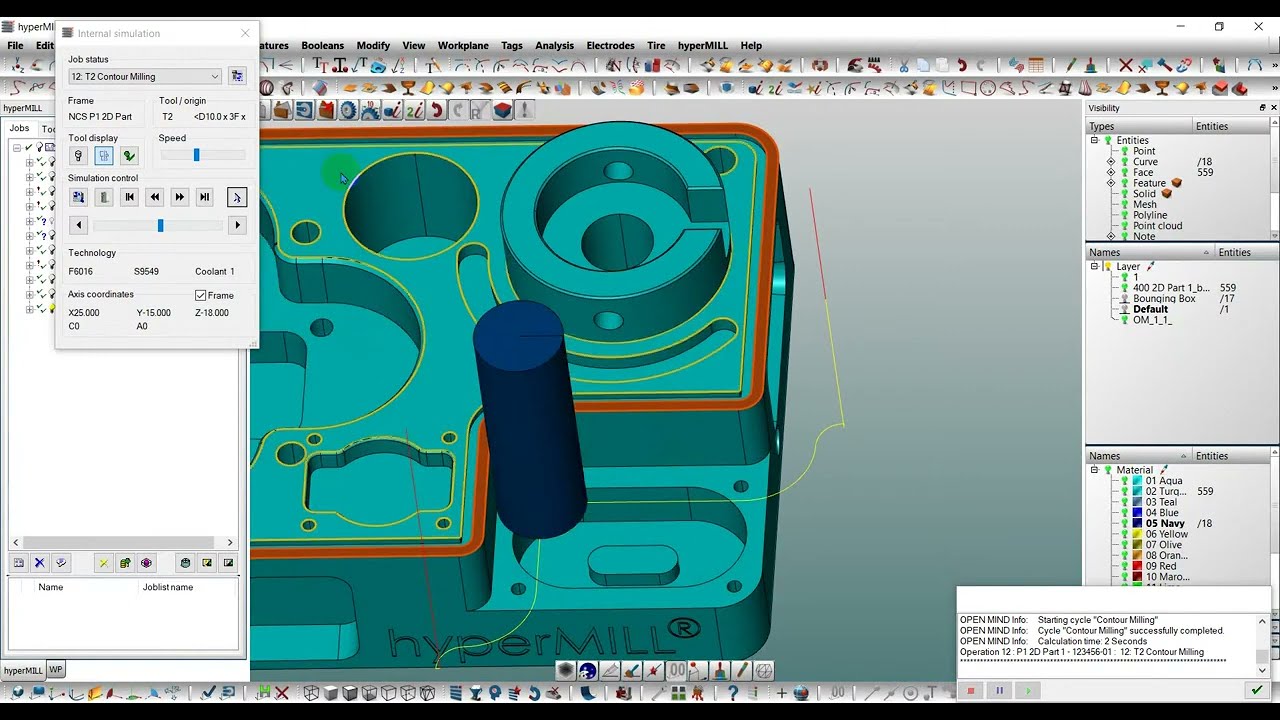The height and width of the screenshot is (720, 1280).
Task: Open the Workplane menu
Action: coord(463,45)
